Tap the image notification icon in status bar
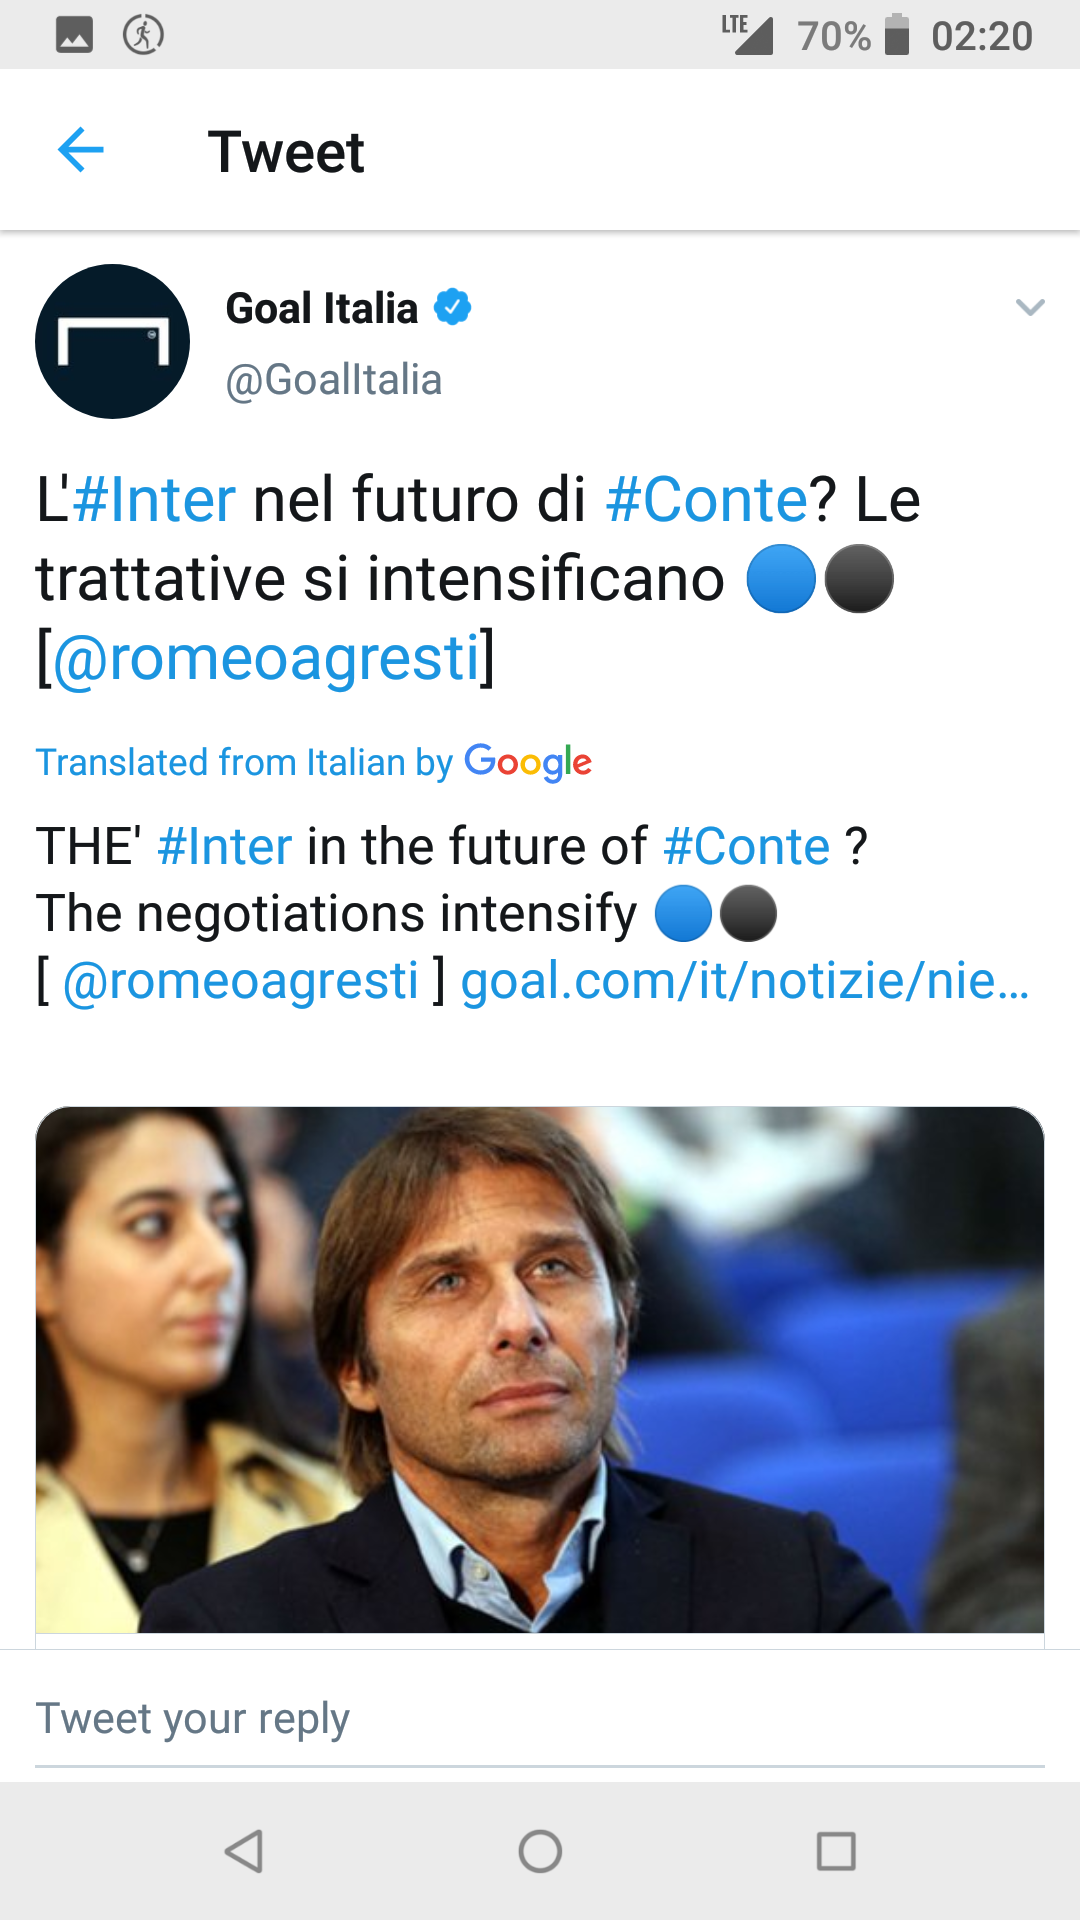Viewport: 1080px width, 1920px height. click(x=74, y=35)
